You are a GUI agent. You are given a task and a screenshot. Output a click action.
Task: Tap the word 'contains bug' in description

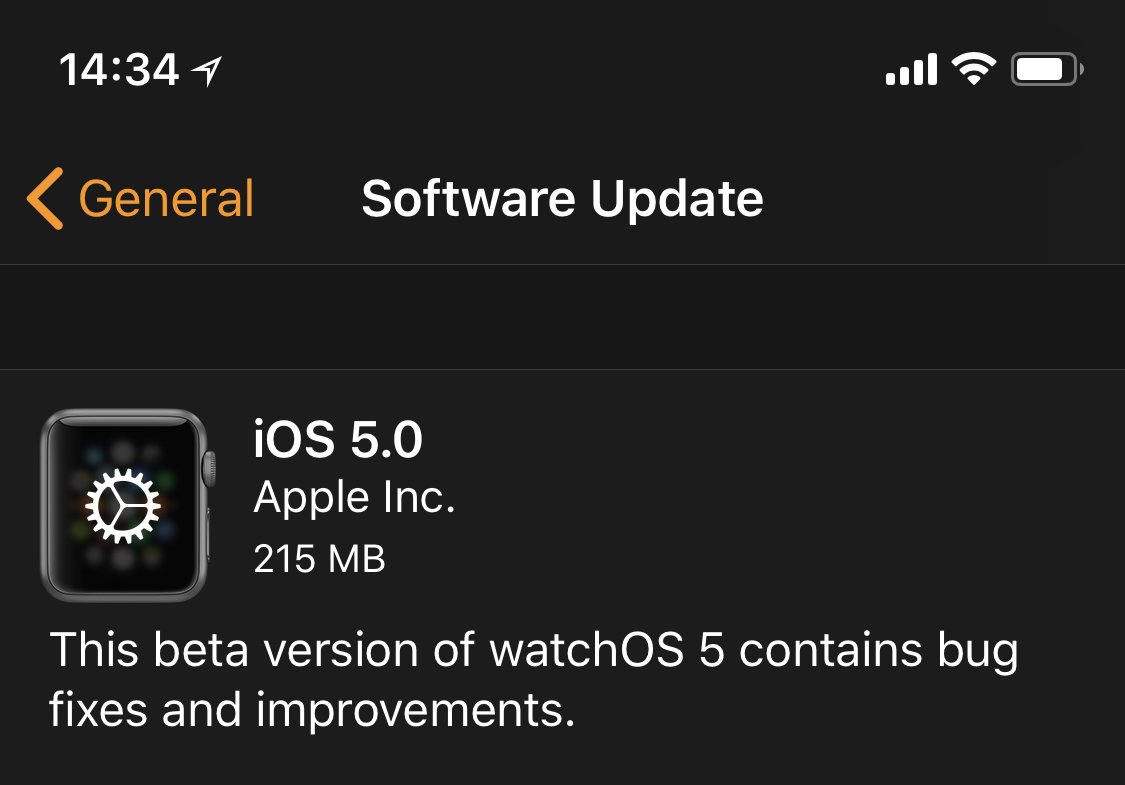[x=878, y=651]
